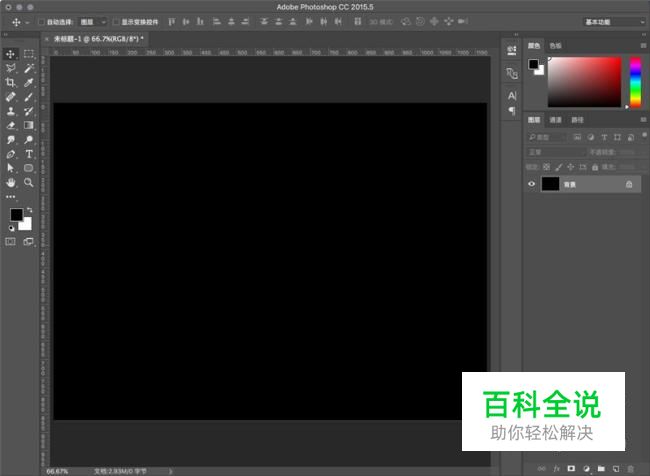Open the workspace switcher dropdown
The height and width of the screenshot is (476, 650).
(x=614, y=22)
